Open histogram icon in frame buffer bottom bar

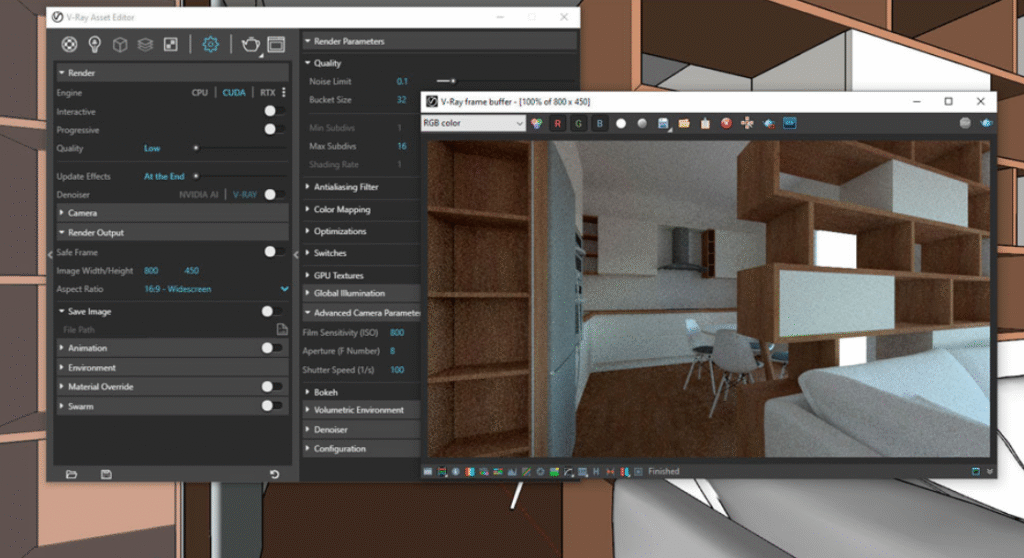coord(512,472)
